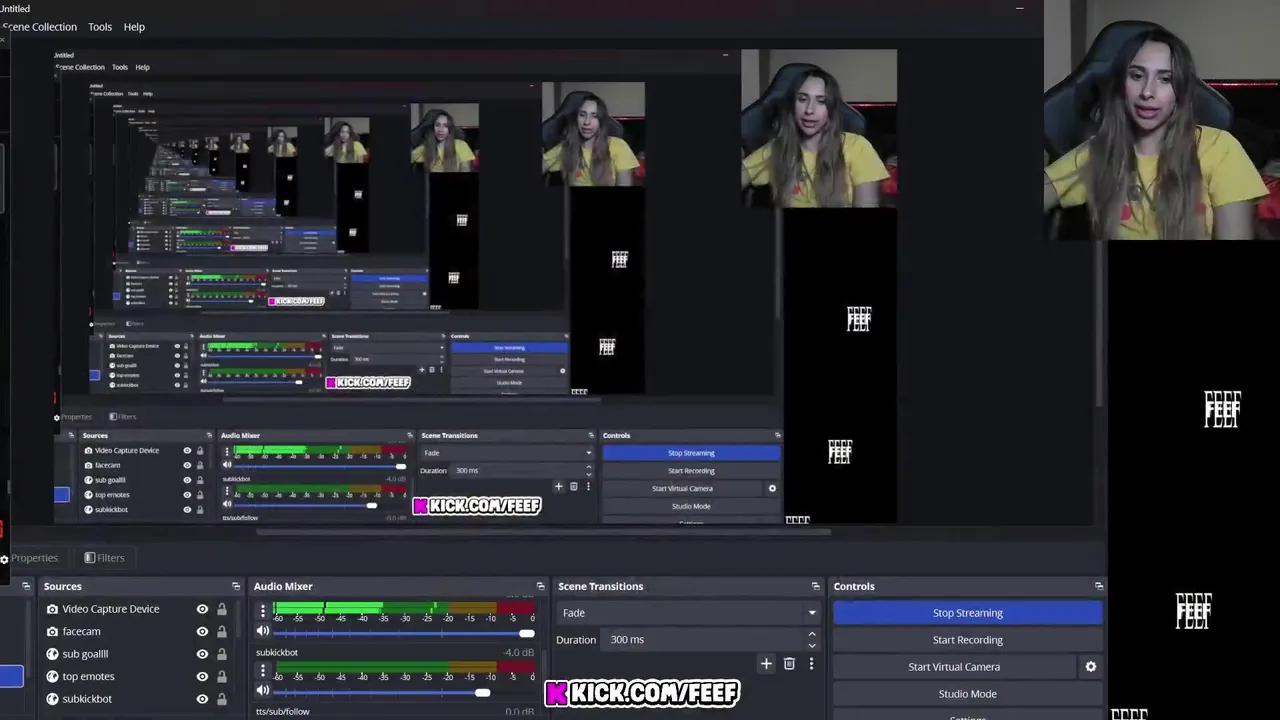The height and width of the screenshot is (720, 1280).
Task: Select the Video Capture Device source row
Action: [x=136, y=609]
